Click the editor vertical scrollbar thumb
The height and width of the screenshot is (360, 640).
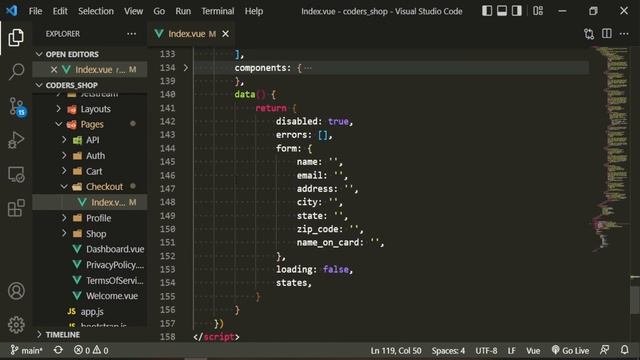pos(635,299)
